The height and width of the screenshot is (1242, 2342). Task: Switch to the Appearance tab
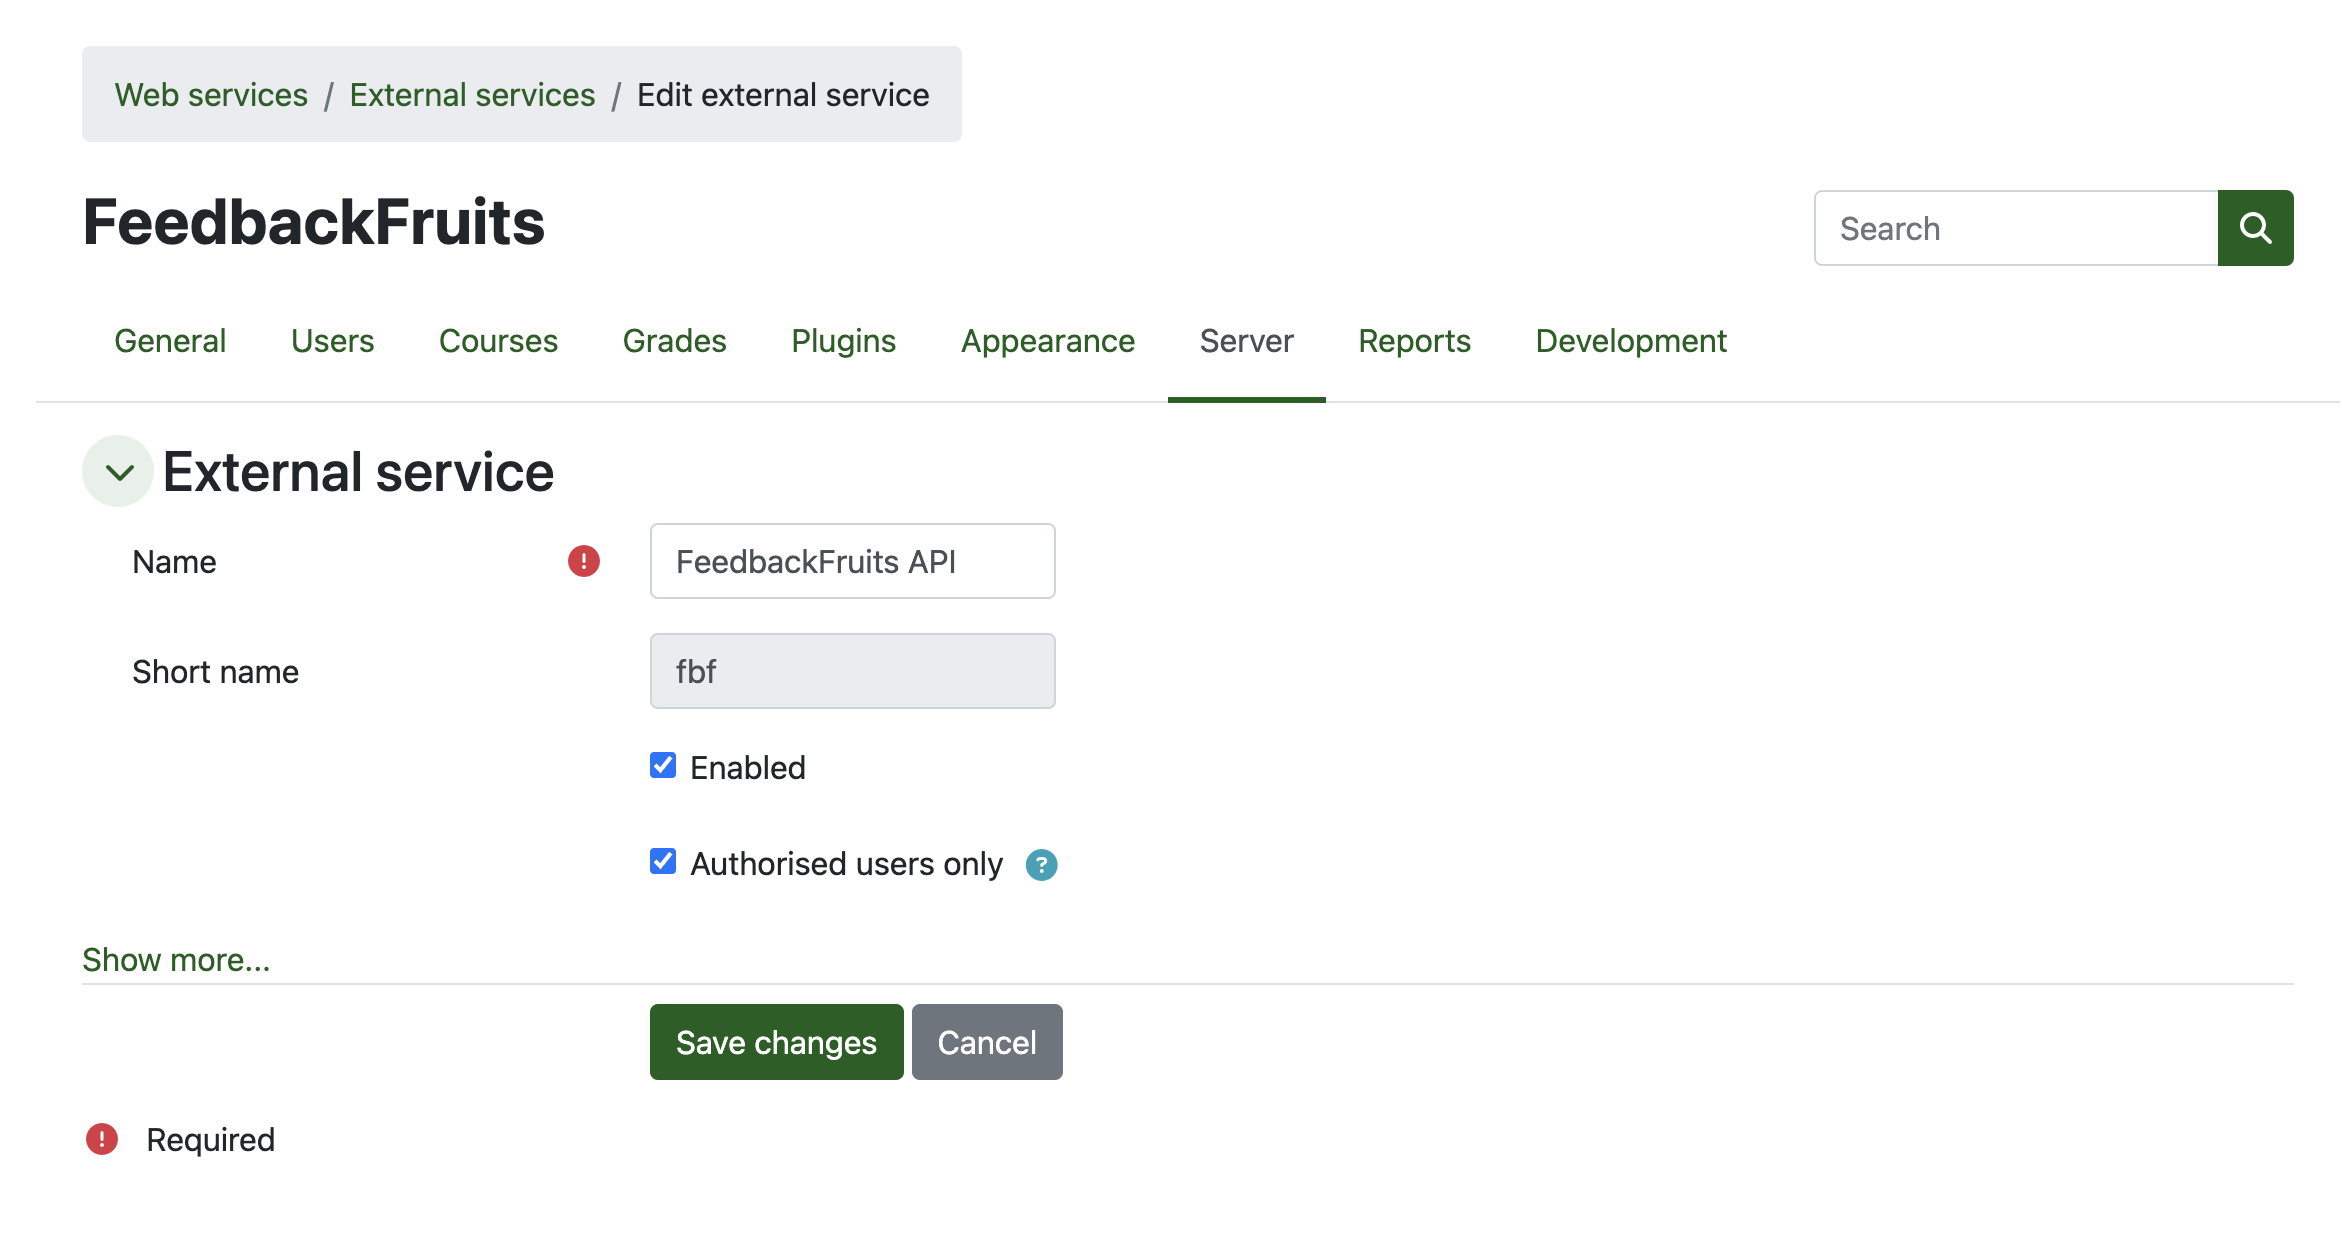[x=1048, y=341]
